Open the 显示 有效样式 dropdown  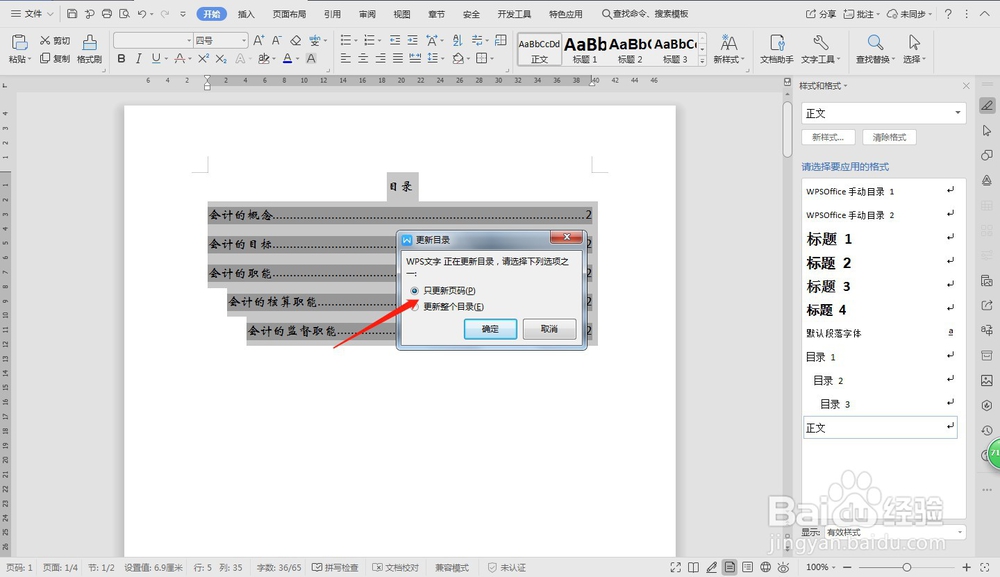click(x=960, y=532)
